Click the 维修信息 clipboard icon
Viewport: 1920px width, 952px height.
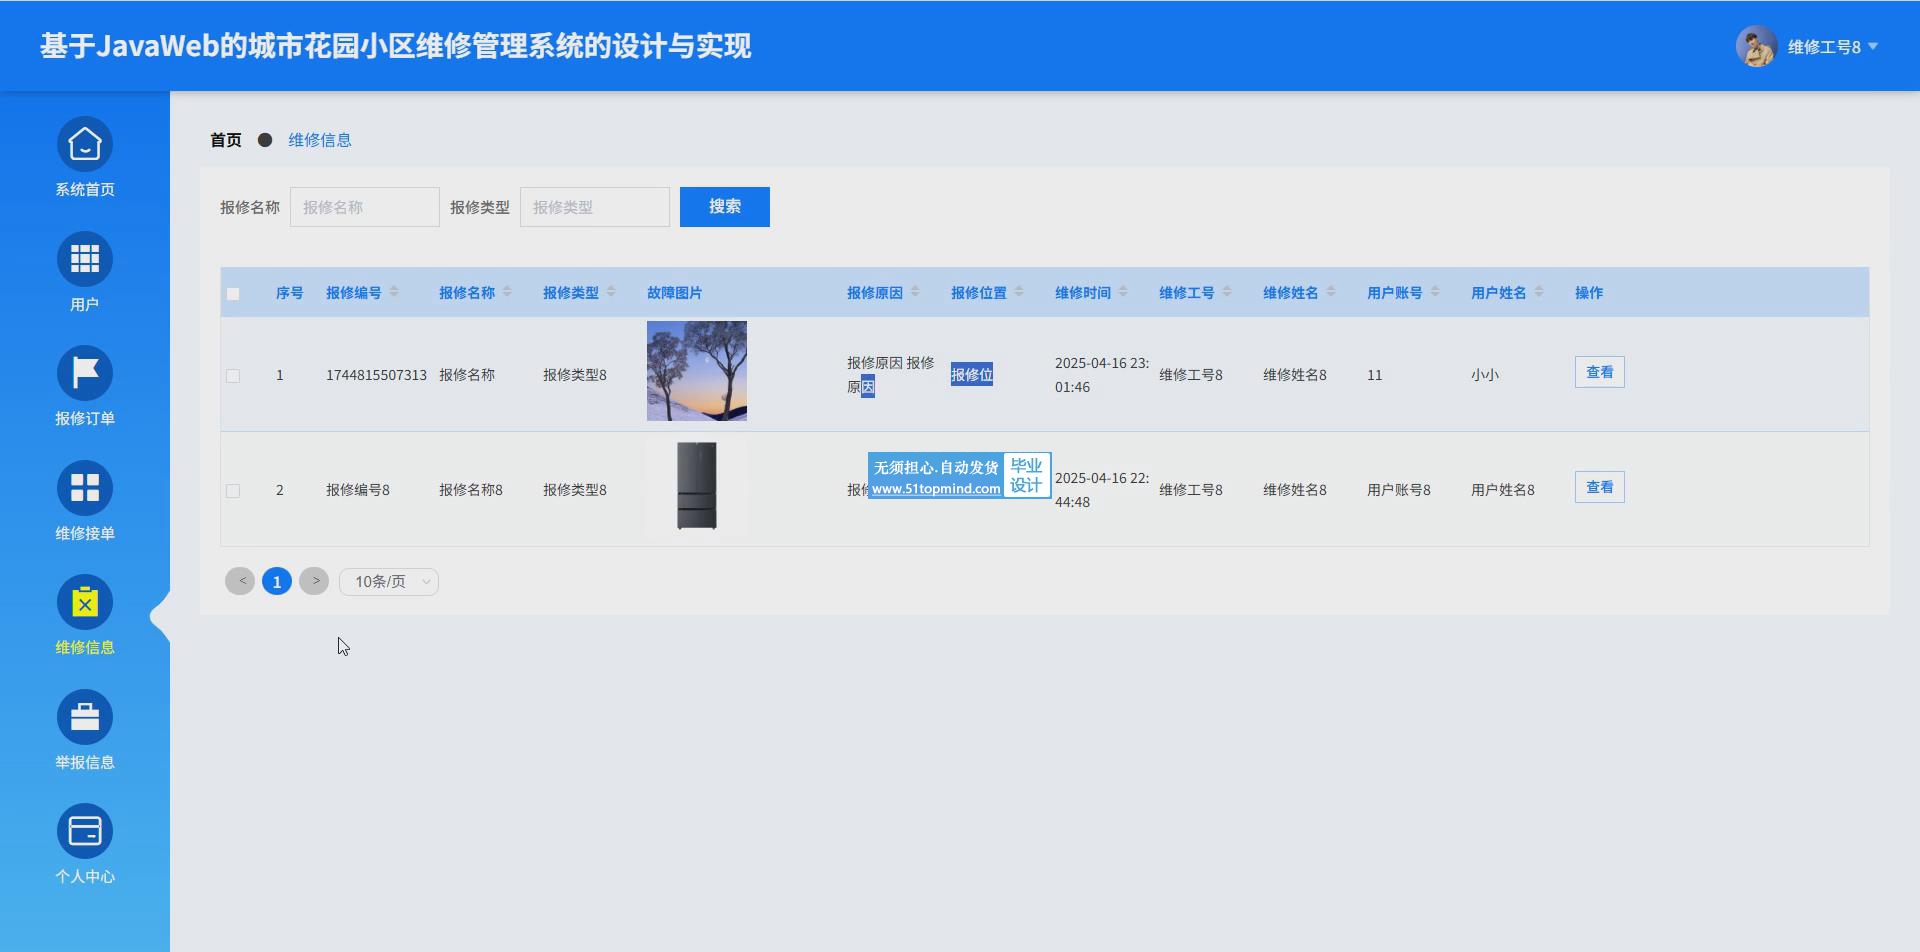(x=85, y=603)
